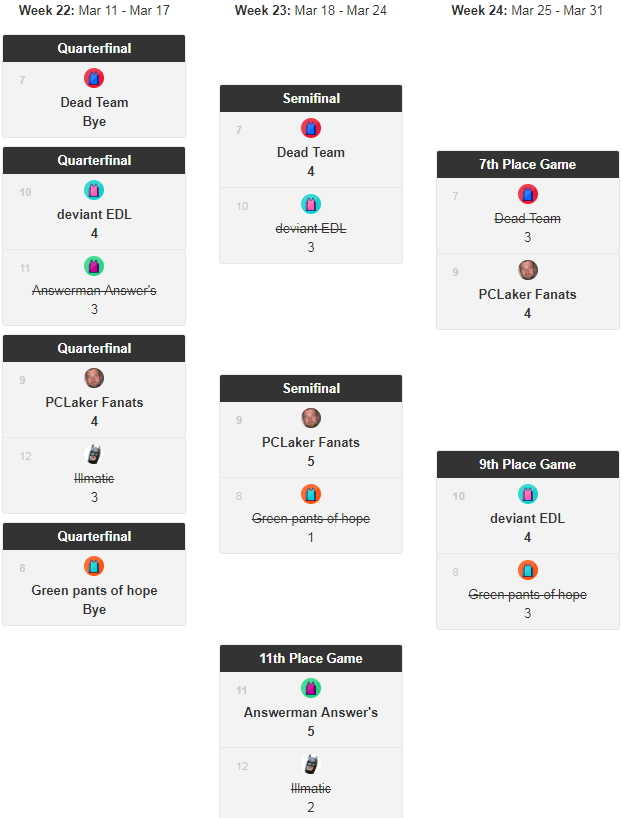
Task: Click the 9th Place Game header
Action: tap(528, 464)
